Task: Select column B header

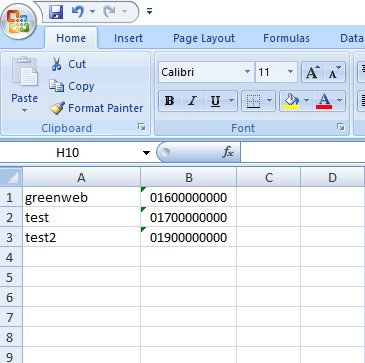Action: pos(189,177)
